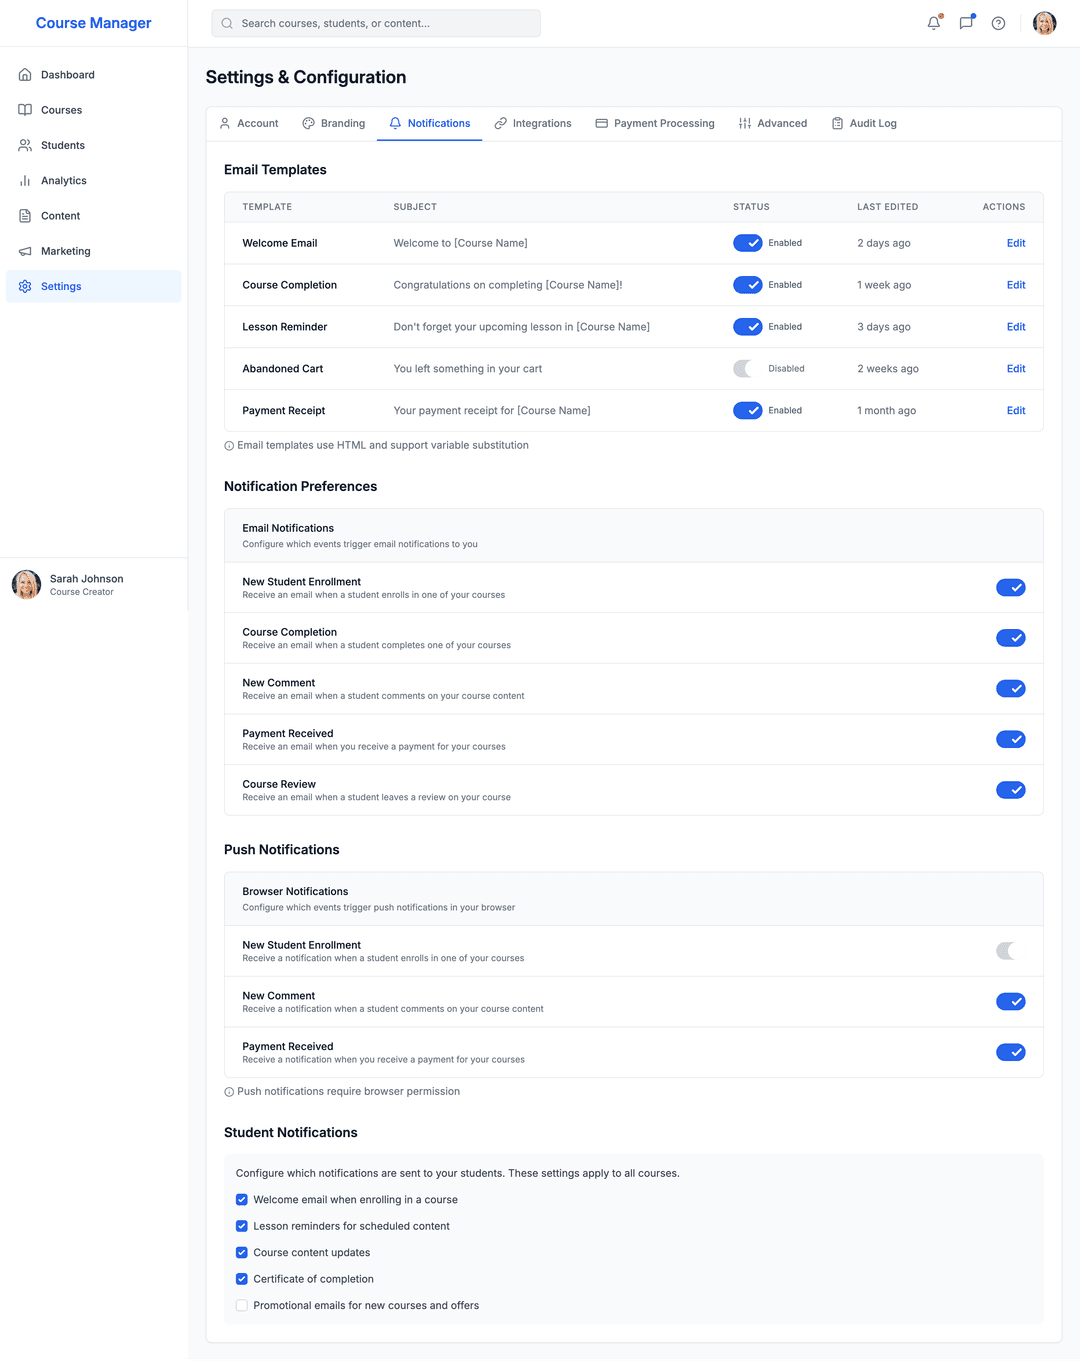
Task: Open Analytics in the sidebar
Action: coord(63,181)
